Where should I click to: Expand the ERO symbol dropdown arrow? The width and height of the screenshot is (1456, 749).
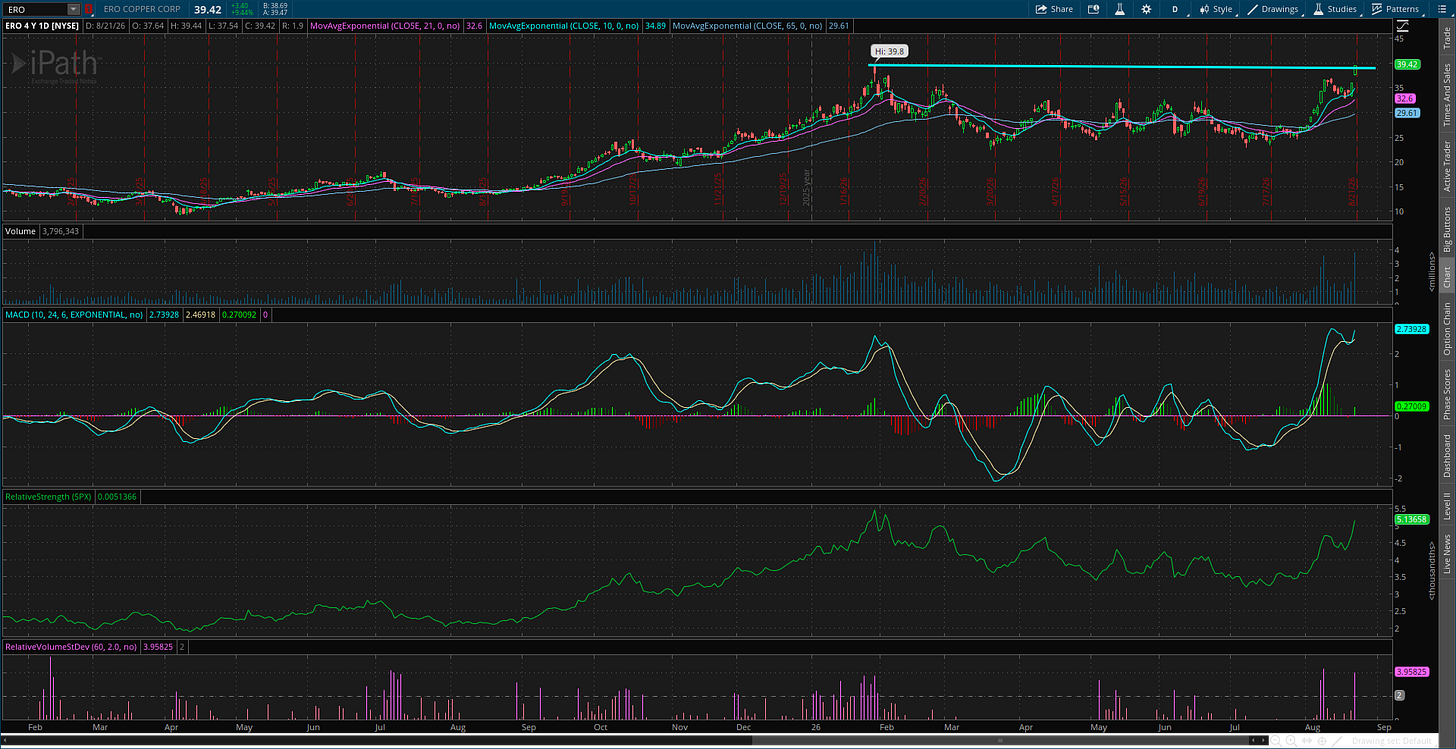point(73,9)
